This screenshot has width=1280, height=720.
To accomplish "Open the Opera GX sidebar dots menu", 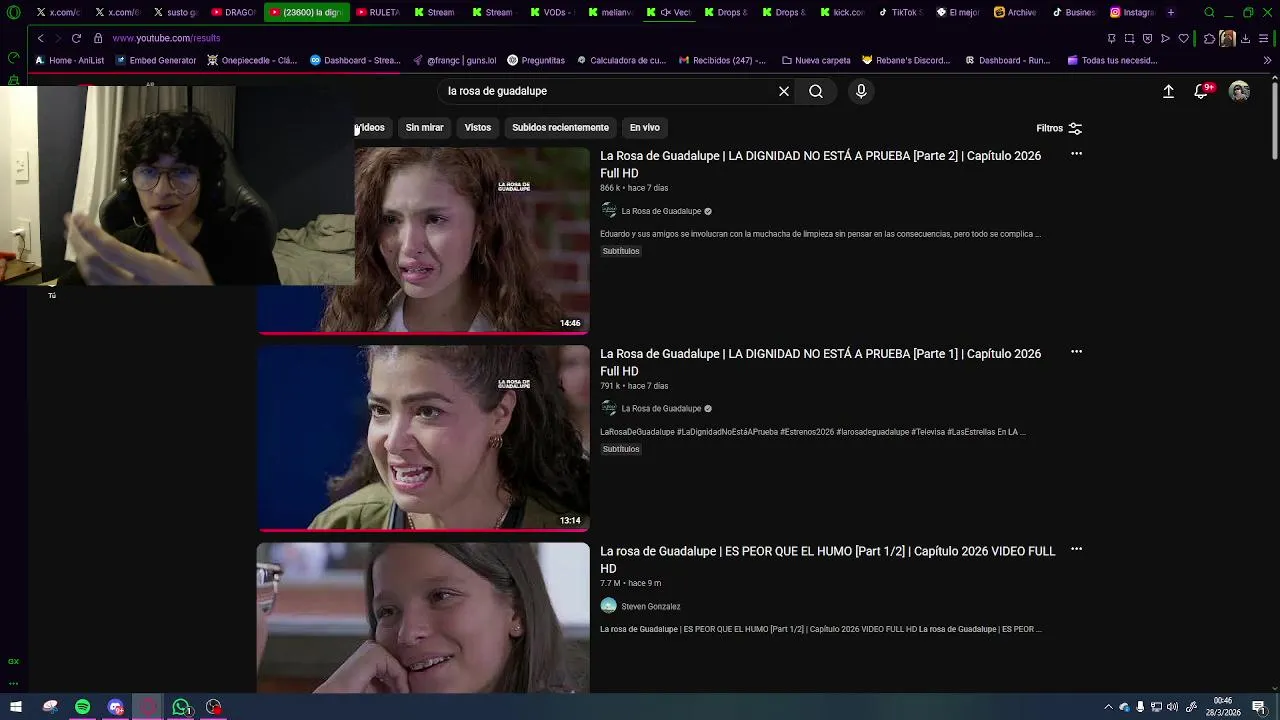I will [x=13, y=683].
